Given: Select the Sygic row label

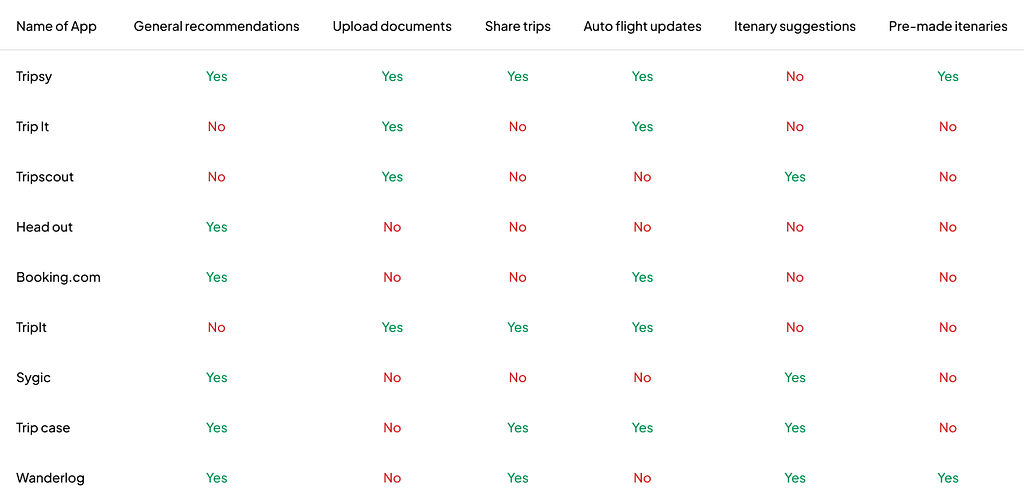Looking at the screenshot, I should point(33,378).
